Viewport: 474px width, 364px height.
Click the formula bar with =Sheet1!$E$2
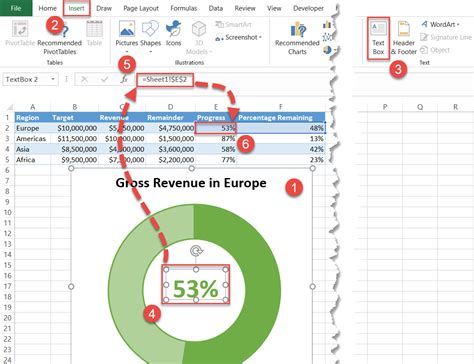pos(165,80)
